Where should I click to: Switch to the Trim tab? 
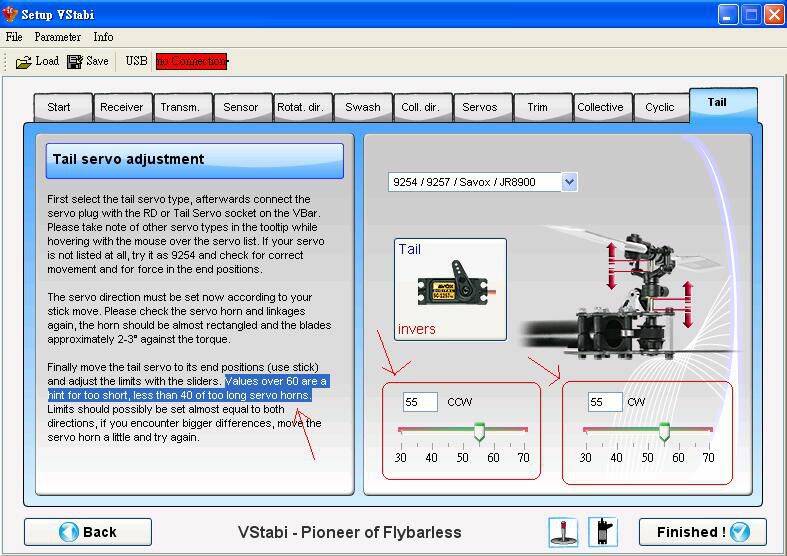543,107
